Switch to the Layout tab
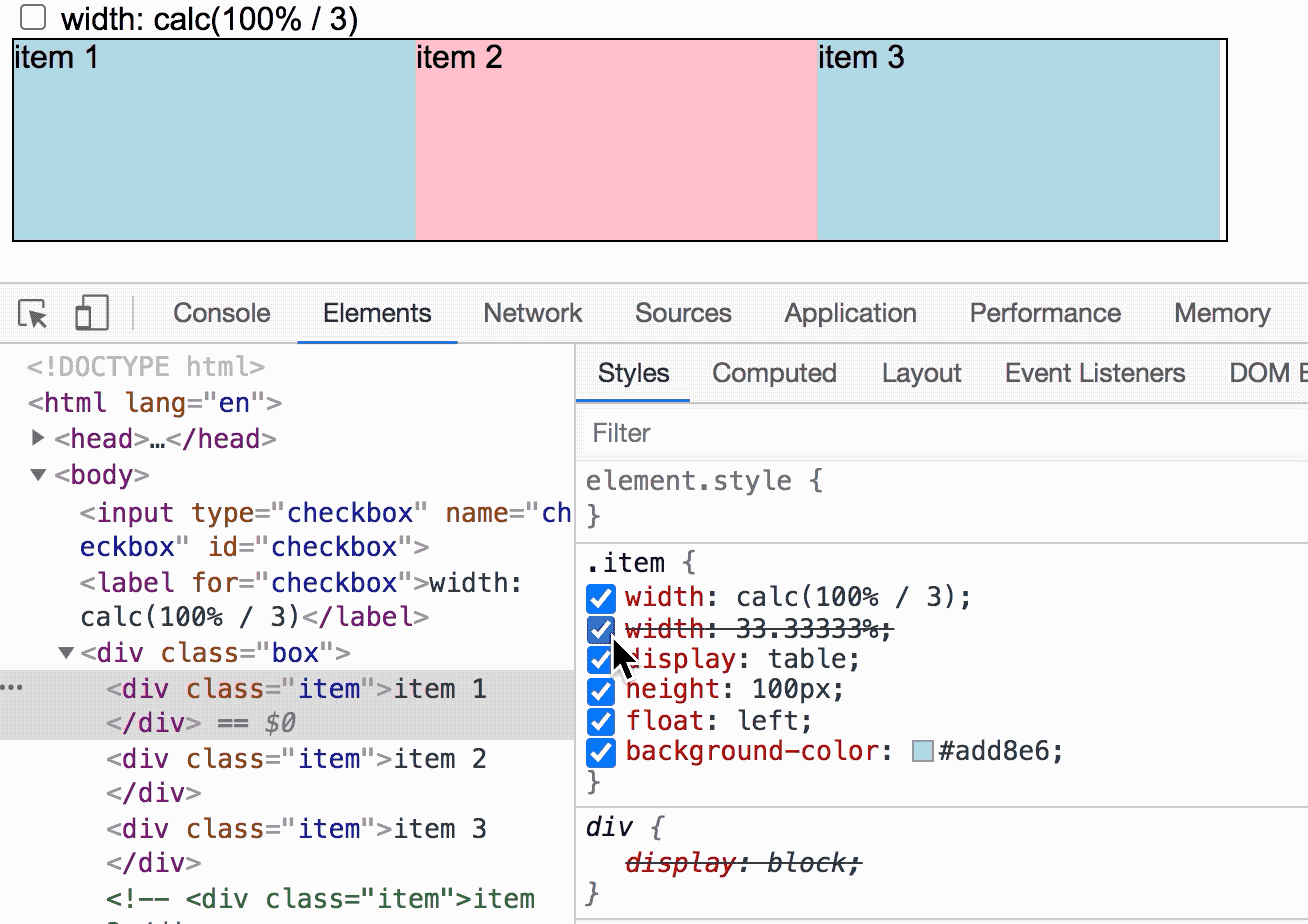 [x=921, y=374]
